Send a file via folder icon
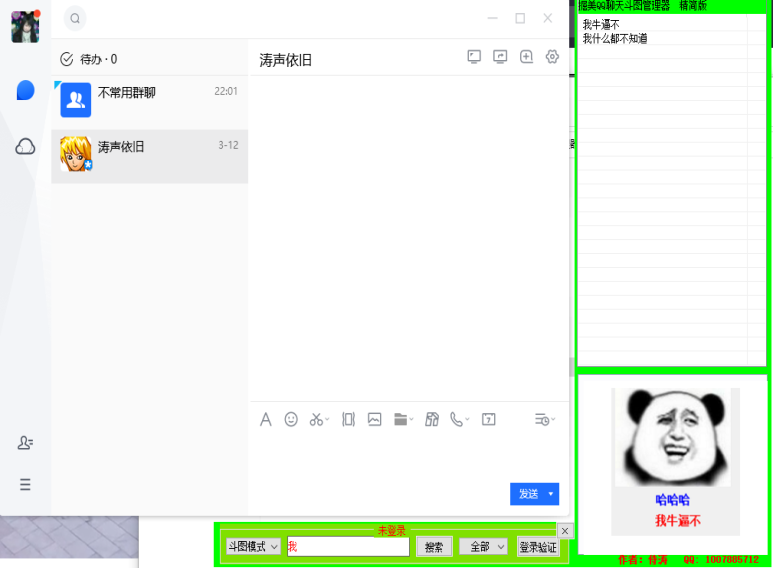Viewport: 773px width, 568px height. (x=401, y=420)
